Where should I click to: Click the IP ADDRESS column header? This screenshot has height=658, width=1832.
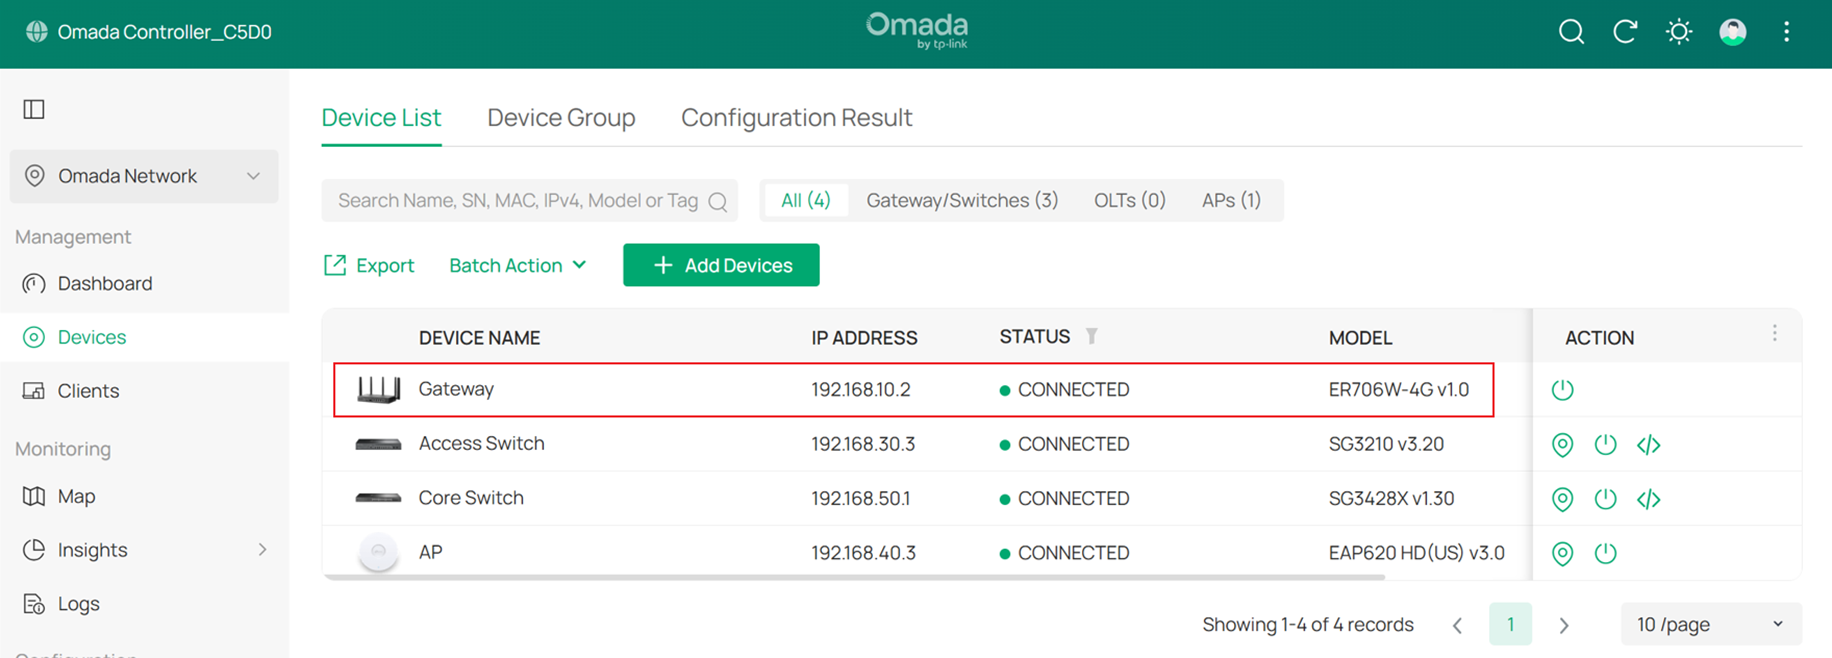pyautogui.click(x=864, y=338)
